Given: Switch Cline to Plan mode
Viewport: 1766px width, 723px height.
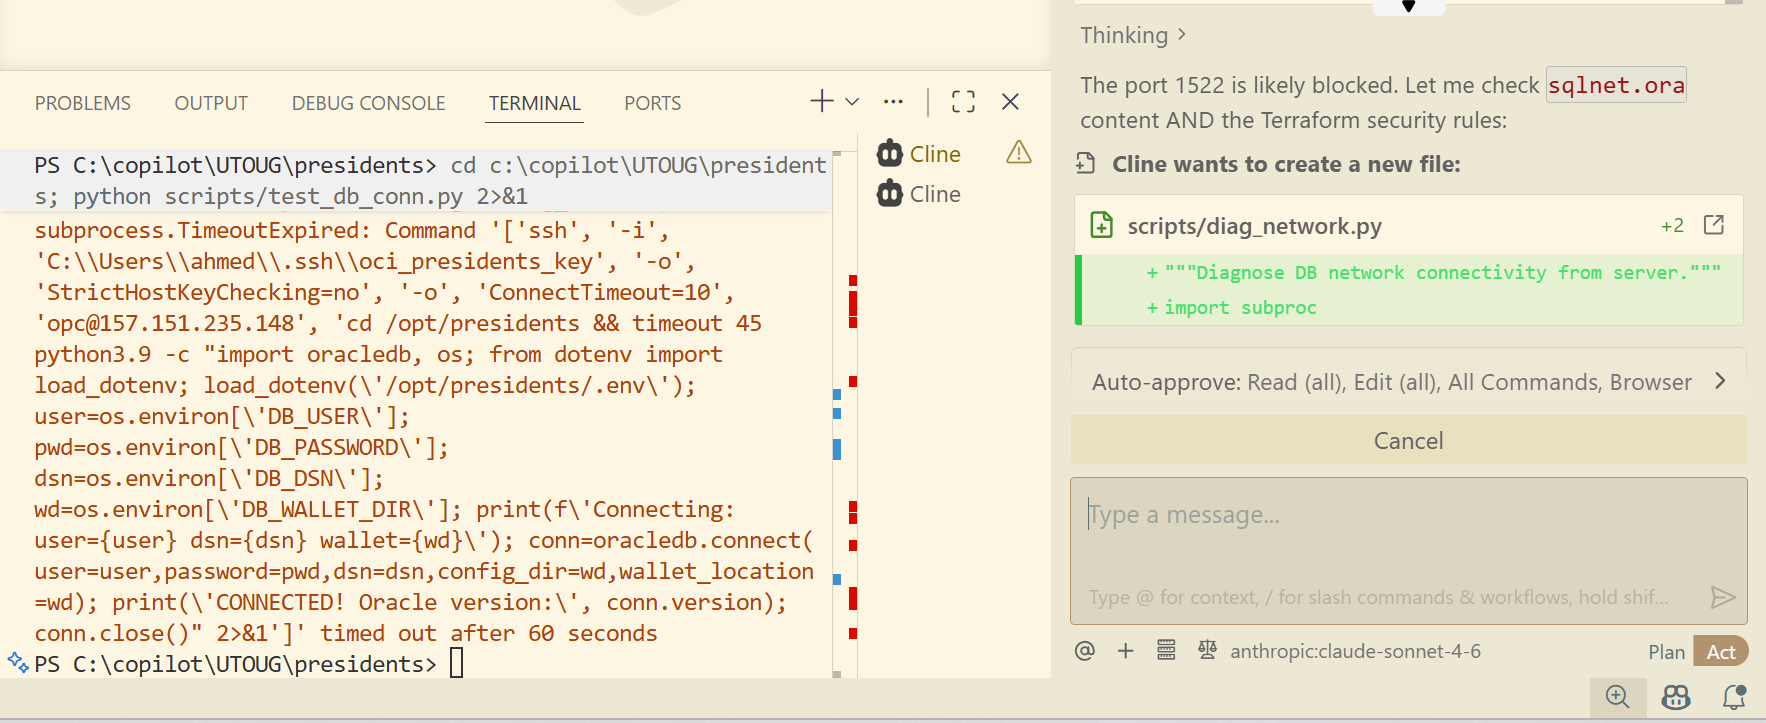Looking at the screenshot, I should coord(1666,652).
